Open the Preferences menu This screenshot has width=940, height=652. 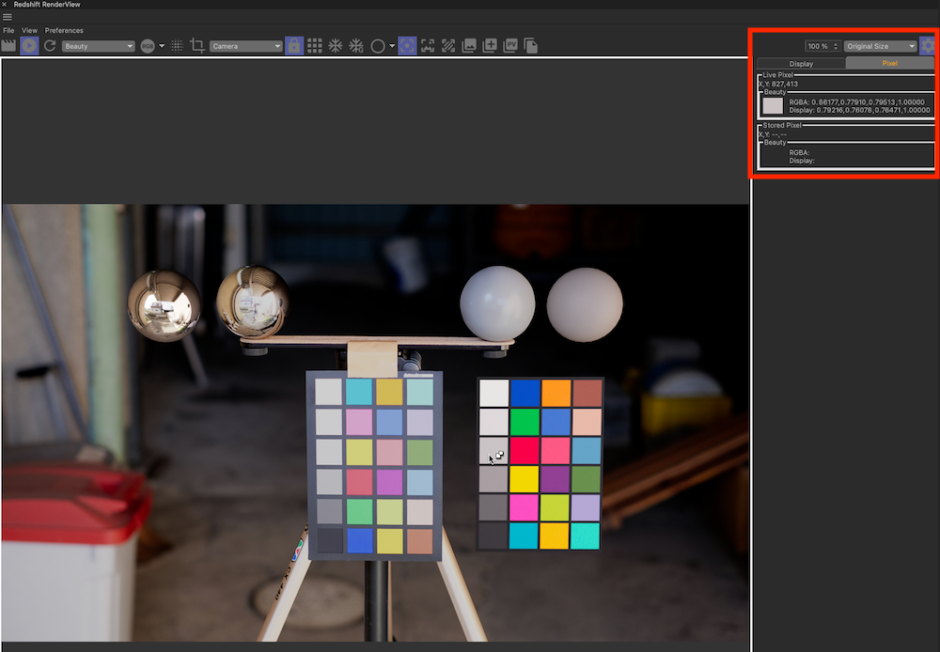64,31
